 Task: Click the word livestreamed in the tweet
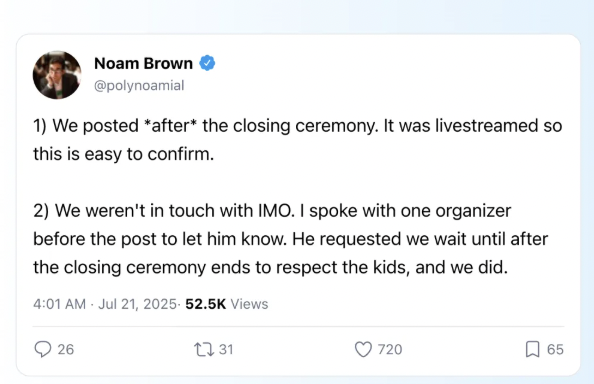486,126
